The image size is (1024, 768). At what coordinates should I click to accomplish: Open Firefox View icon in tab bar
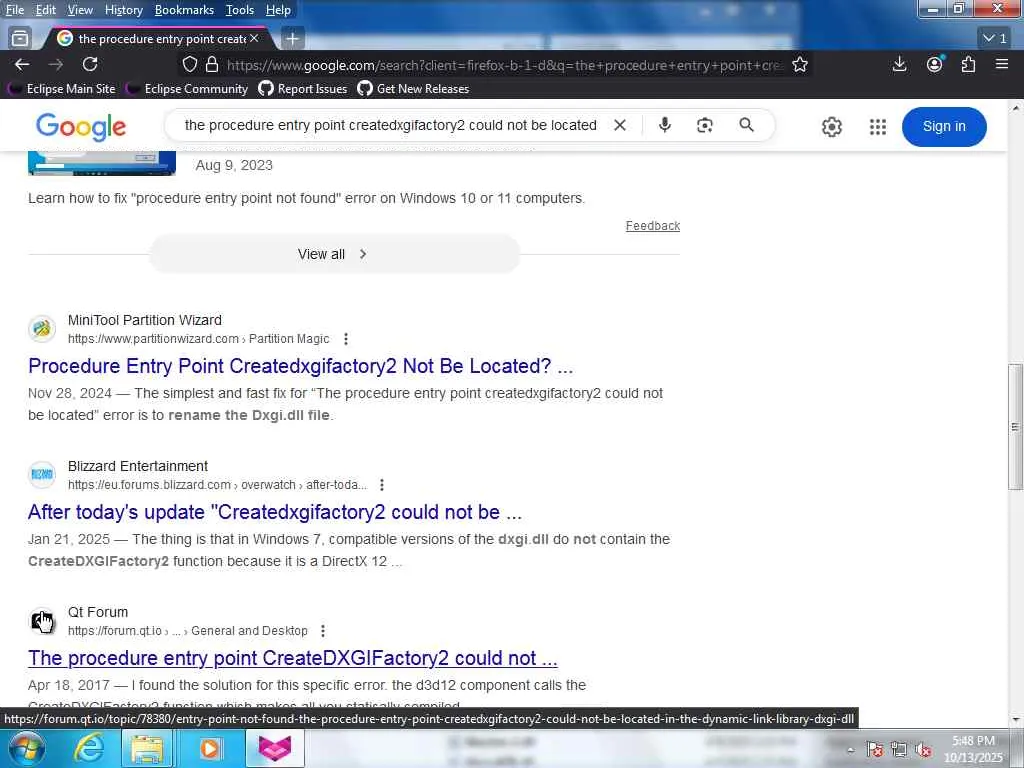click(20, 39)
